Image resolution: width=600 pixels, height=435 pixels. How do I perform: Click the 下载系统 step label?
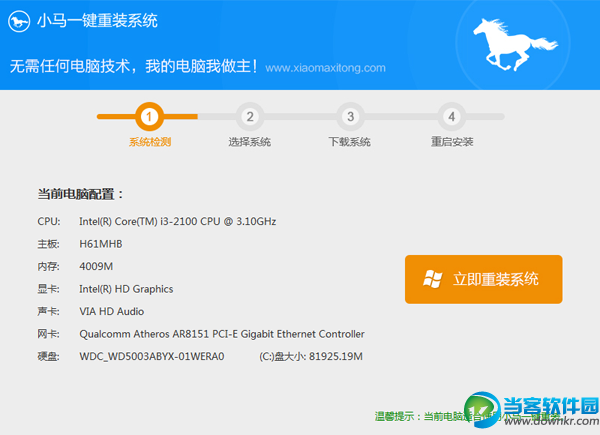350,142
